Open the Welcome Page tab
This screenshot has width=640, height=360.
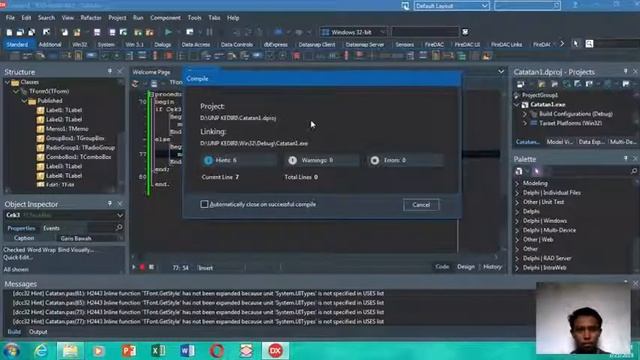click(x=151, y=72)
